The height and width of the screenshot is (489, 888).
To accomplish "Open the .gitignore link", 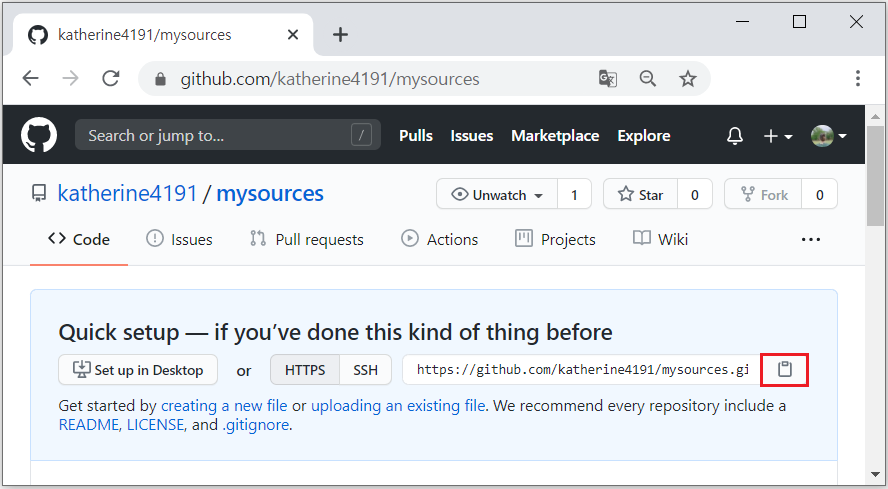I will 255,425.
